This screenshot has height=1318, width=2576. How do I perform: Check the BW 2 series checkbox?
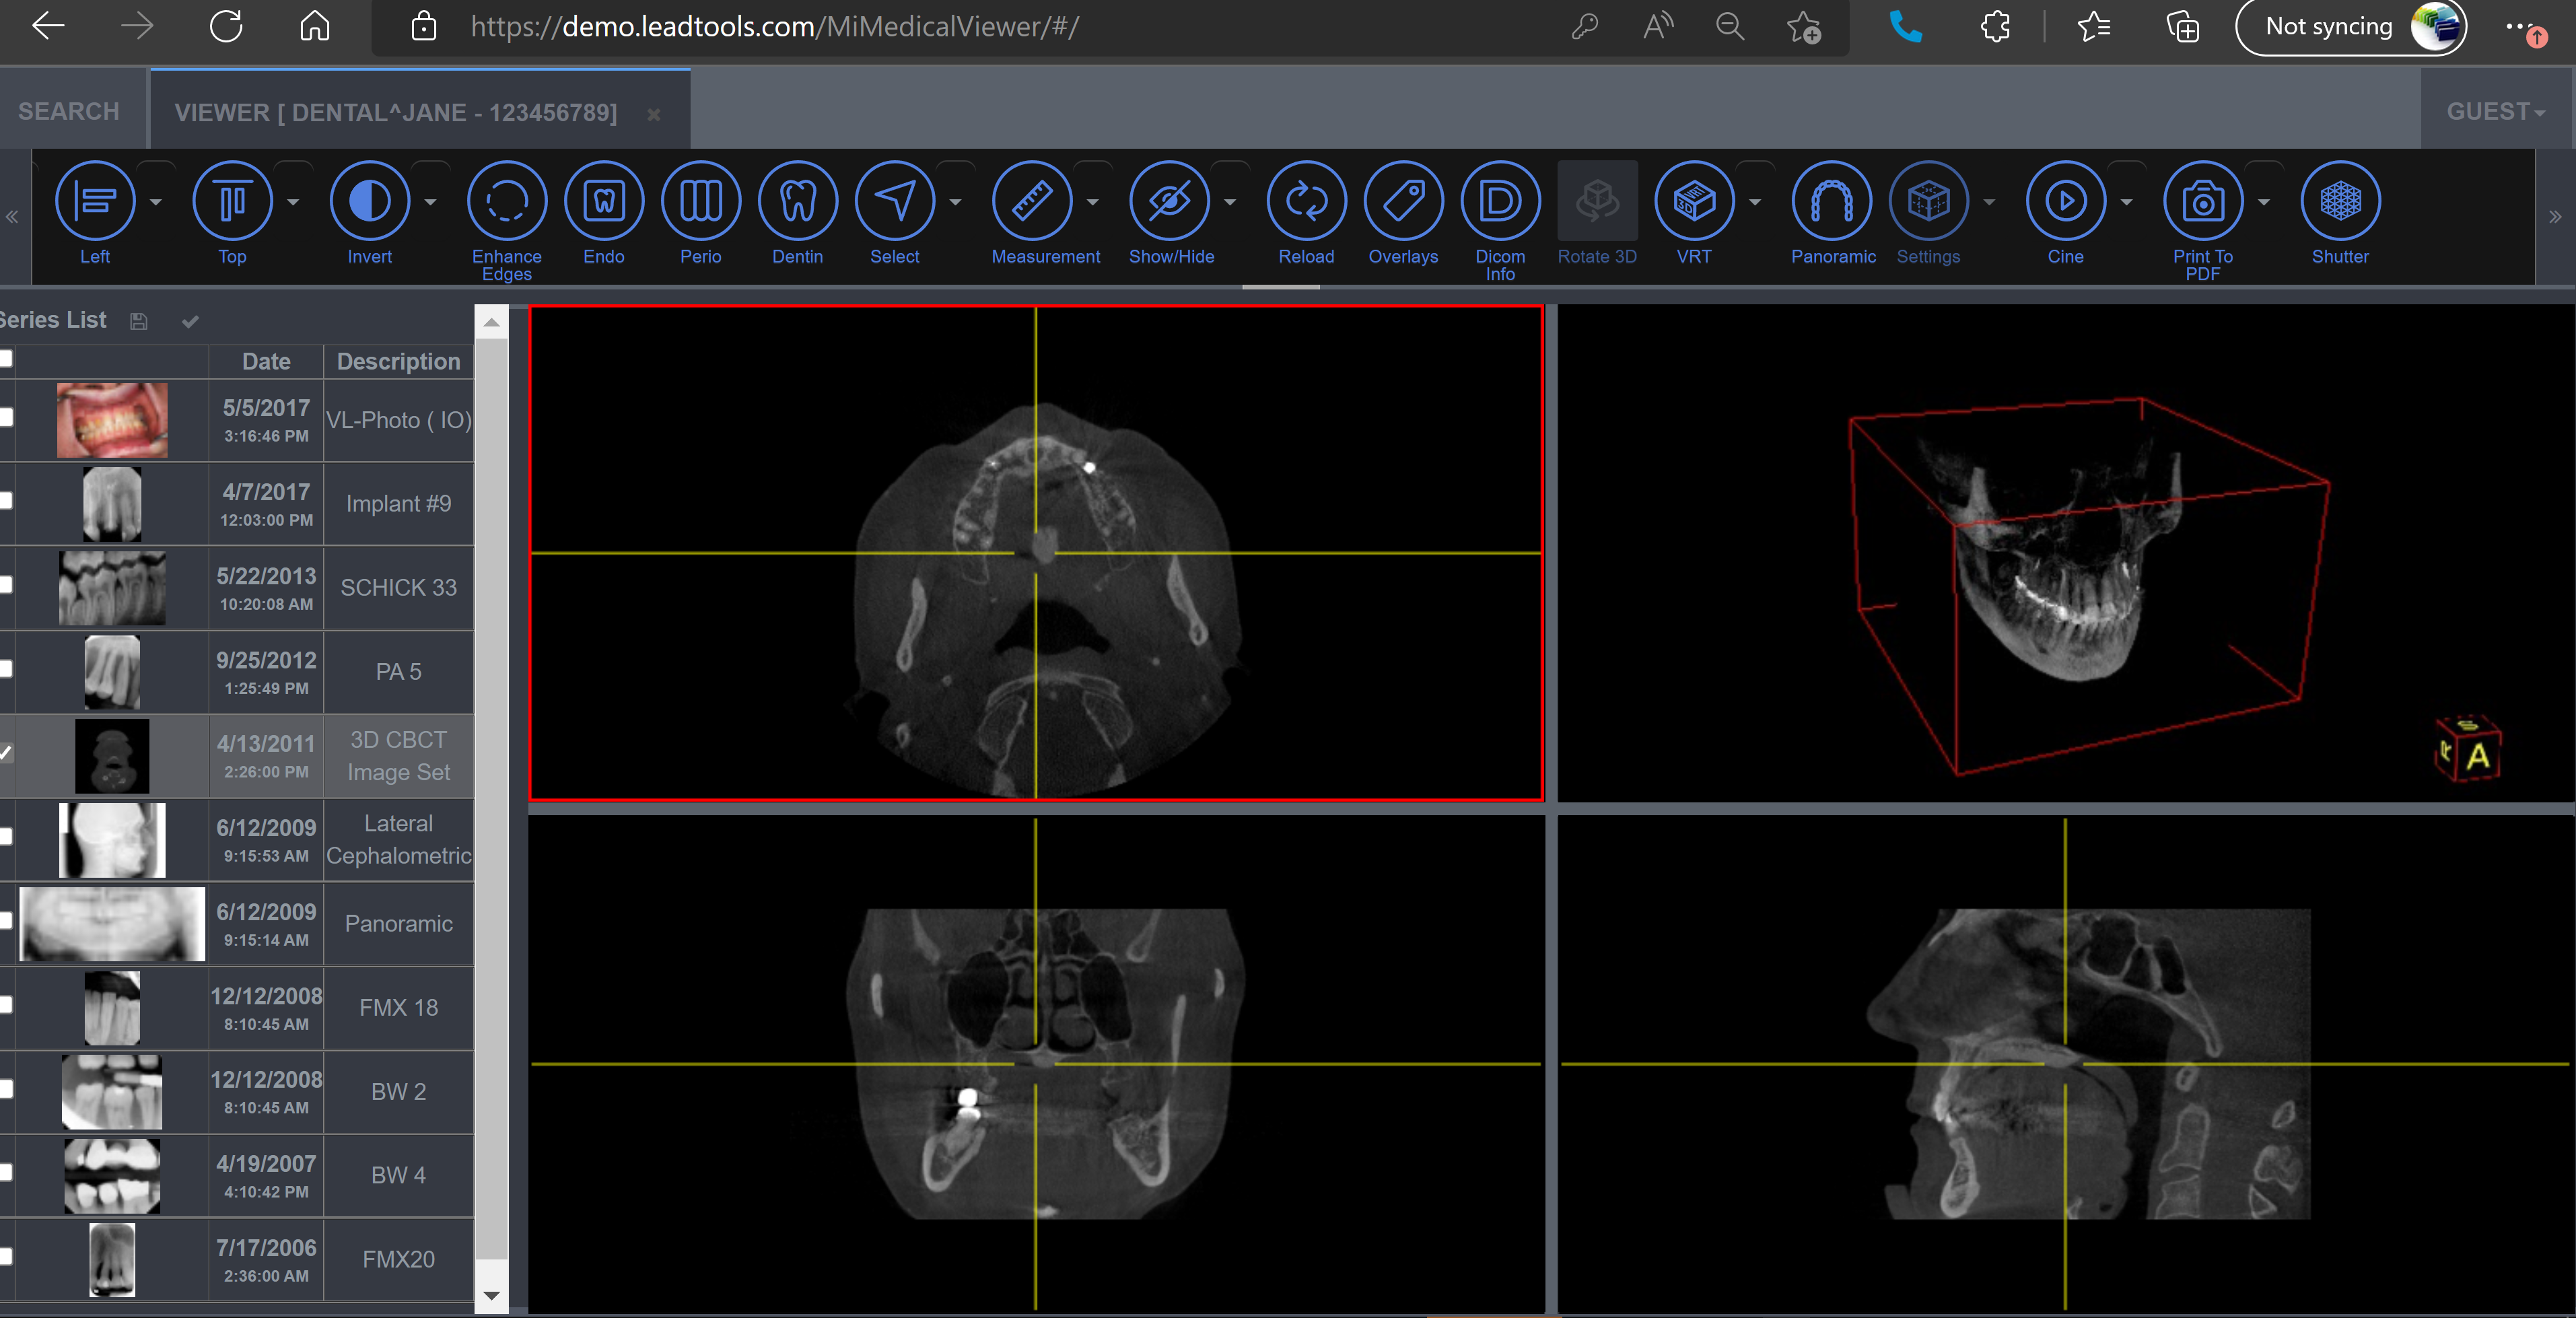pos(5,1089)
